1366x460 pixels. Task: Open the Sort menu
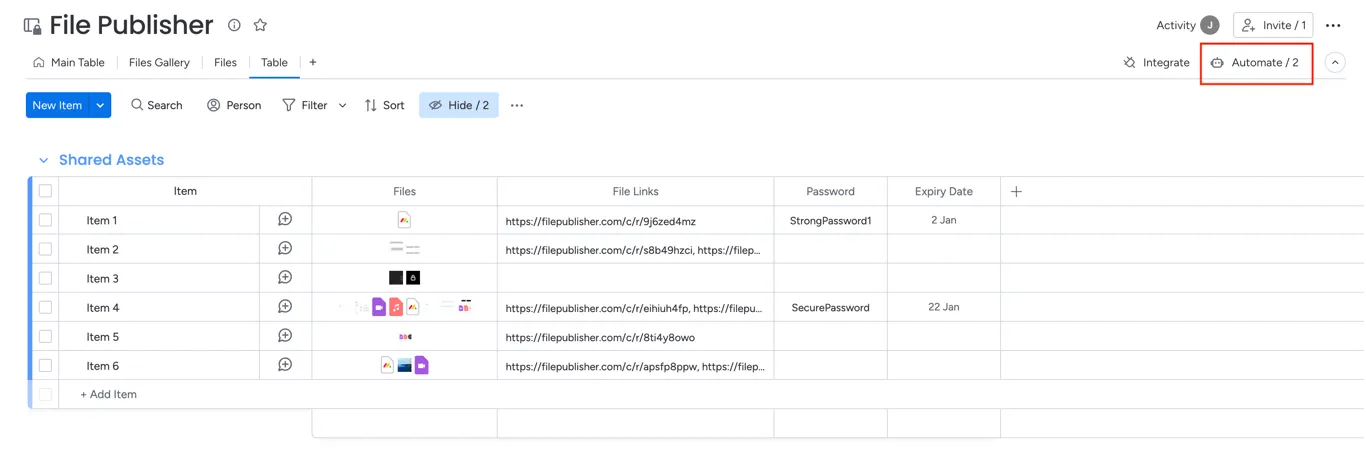pyautogui.click(x=385, y=105)
